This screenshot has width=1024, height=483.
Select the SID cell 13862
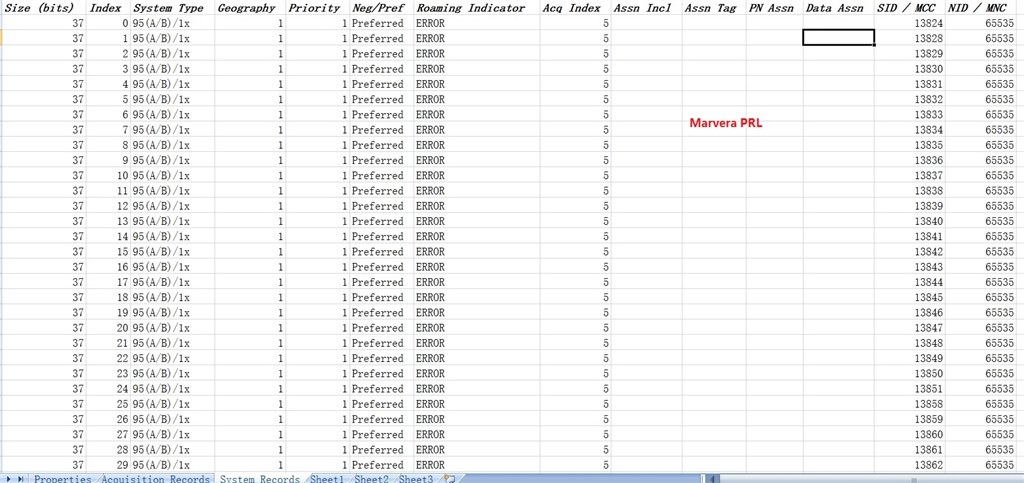click(910, 465)
